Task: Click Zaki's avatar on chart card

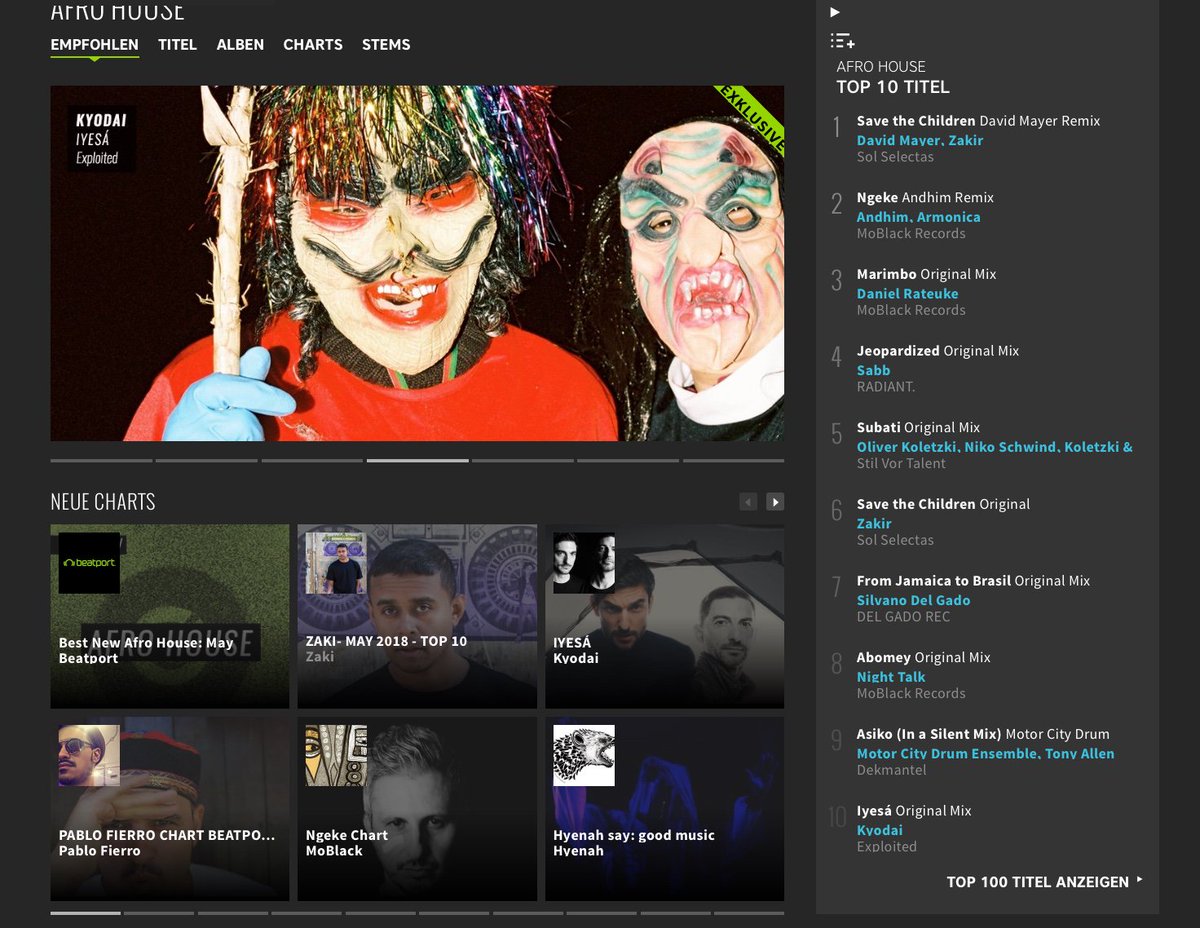Action: [336, 563]
